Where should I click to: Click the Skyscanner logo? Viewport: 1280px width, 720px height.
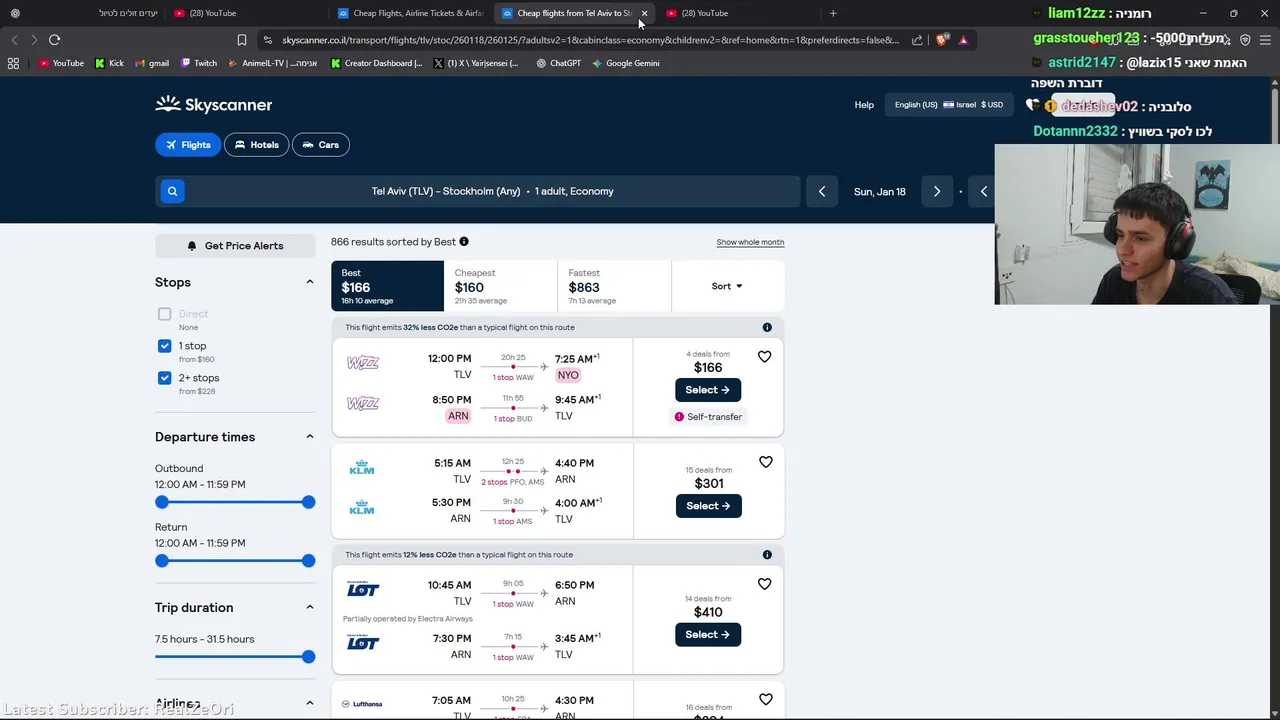tap(213, 104)
